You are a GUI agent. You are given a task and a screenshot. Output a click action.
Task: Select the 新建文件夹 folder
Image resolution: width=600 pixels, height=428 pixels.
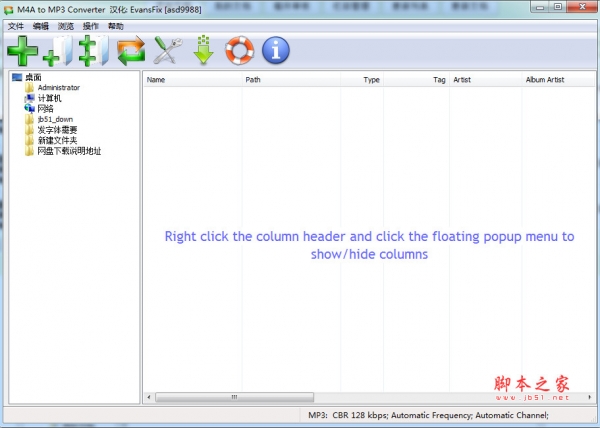coord(57,140)
